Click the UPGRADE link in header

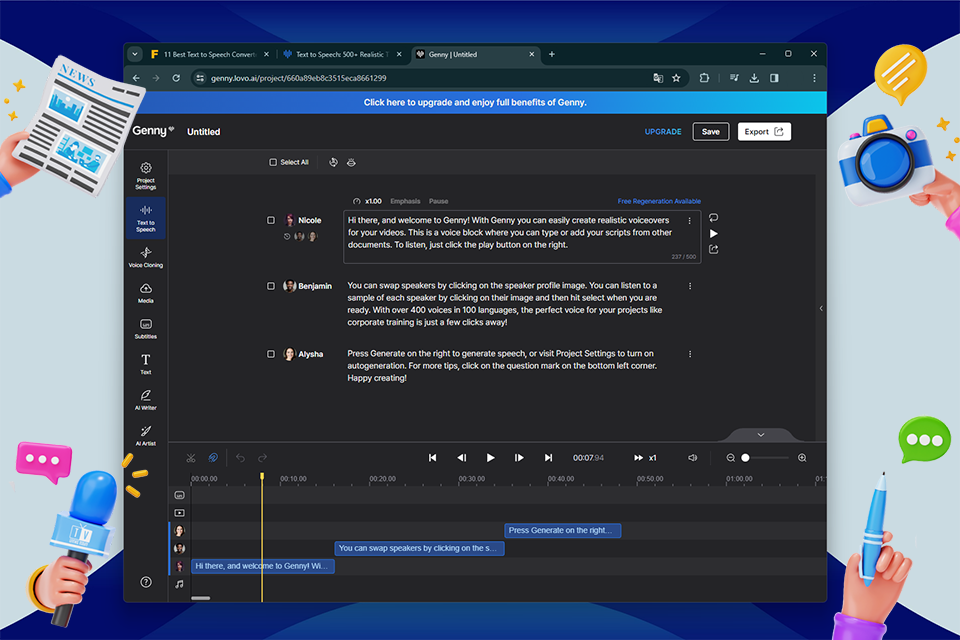(x=663, y=132)
